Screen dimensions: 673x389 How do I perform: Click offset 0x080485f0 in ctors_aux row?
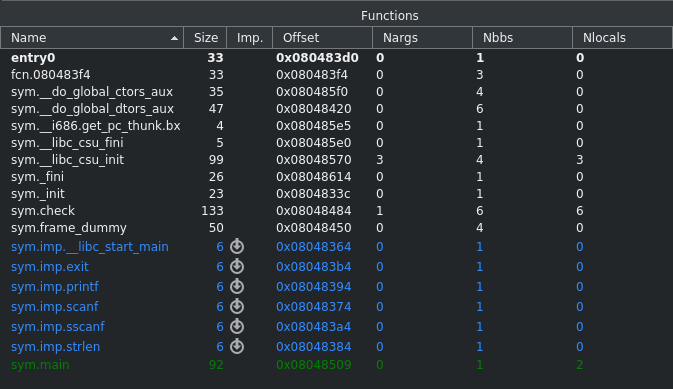point(312,92)
